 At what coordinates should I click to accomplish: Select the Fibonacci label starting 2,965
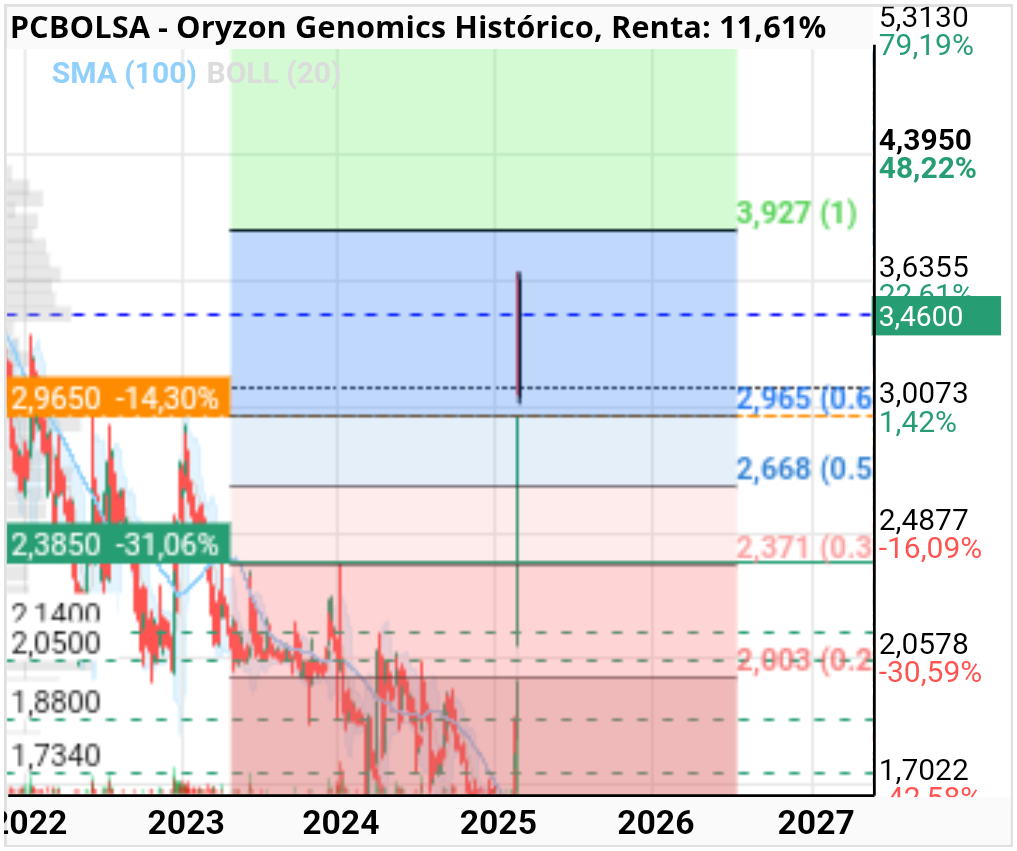804,398
